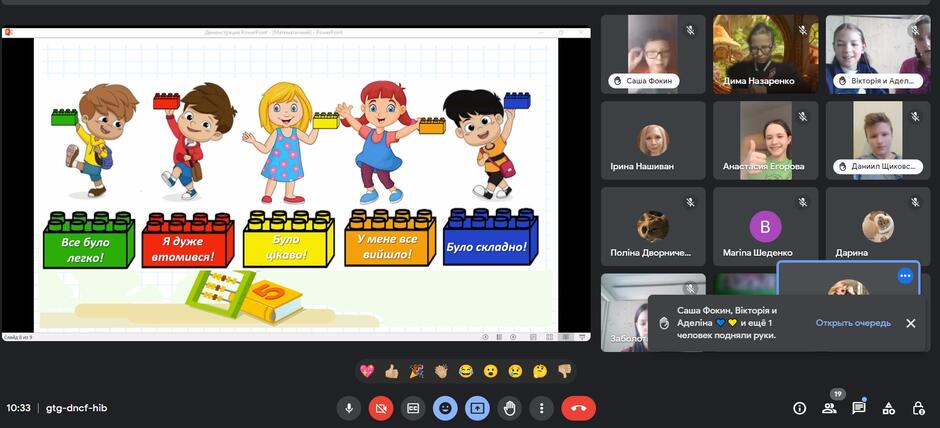Viewport: 940px width, 428px height.
Task: Raise your hand in the call
Action: tap(510, 408)
